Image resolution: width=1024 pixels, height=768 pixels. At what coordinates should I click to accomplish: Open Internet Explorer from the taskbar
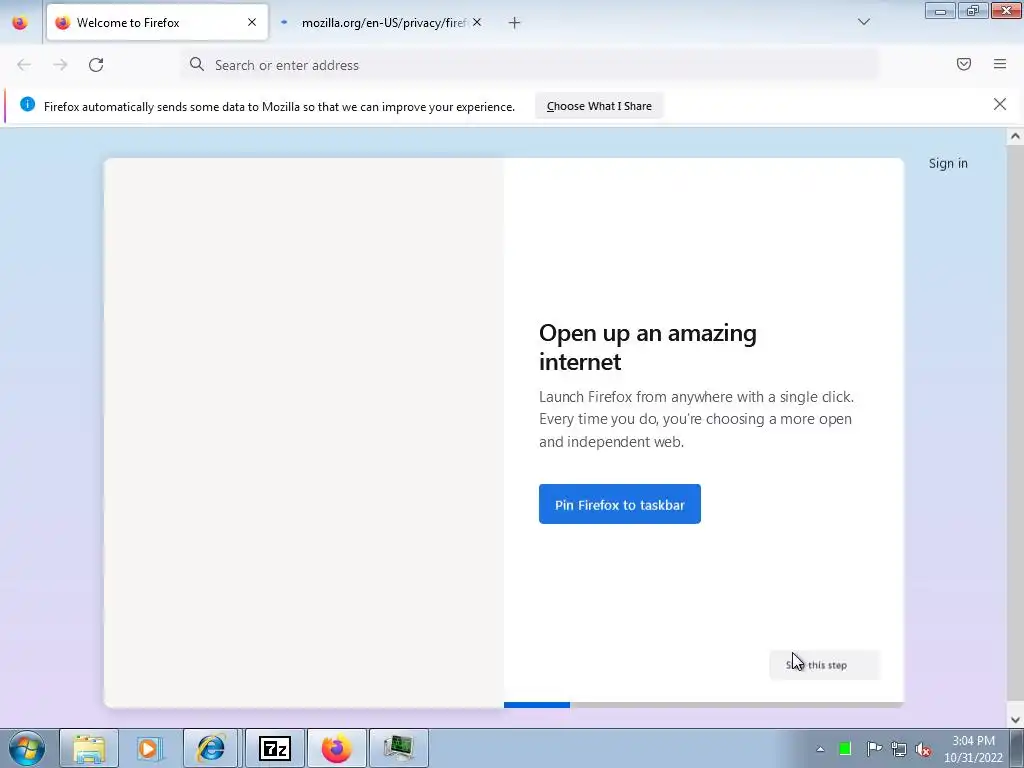[x=211, y=748]
